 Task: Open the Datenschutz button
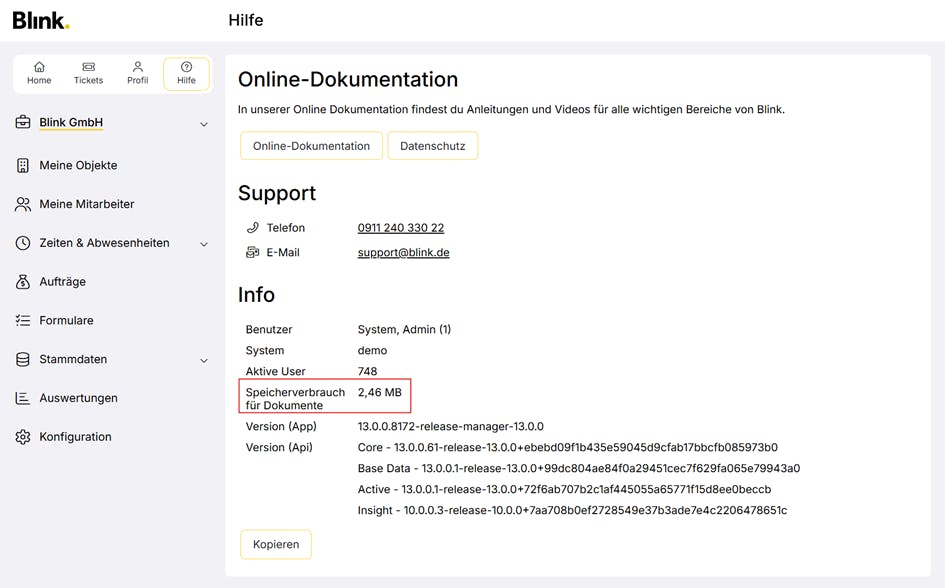pos(432,146)
